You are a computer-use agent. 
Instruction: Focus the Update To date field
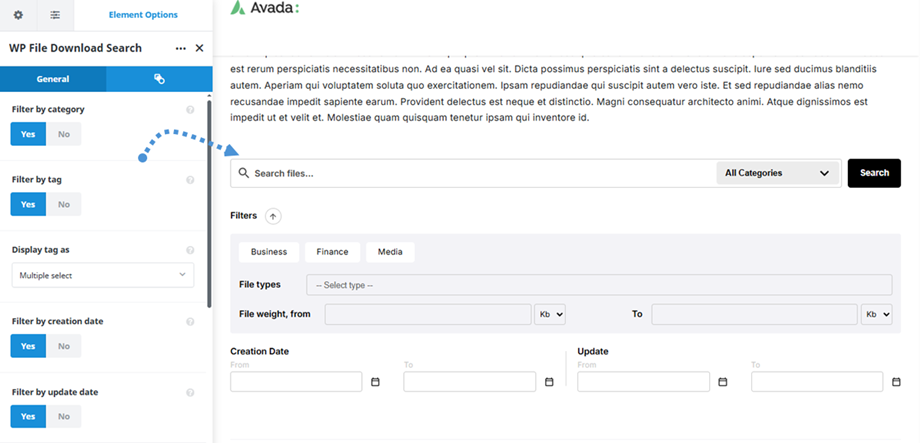817,381
